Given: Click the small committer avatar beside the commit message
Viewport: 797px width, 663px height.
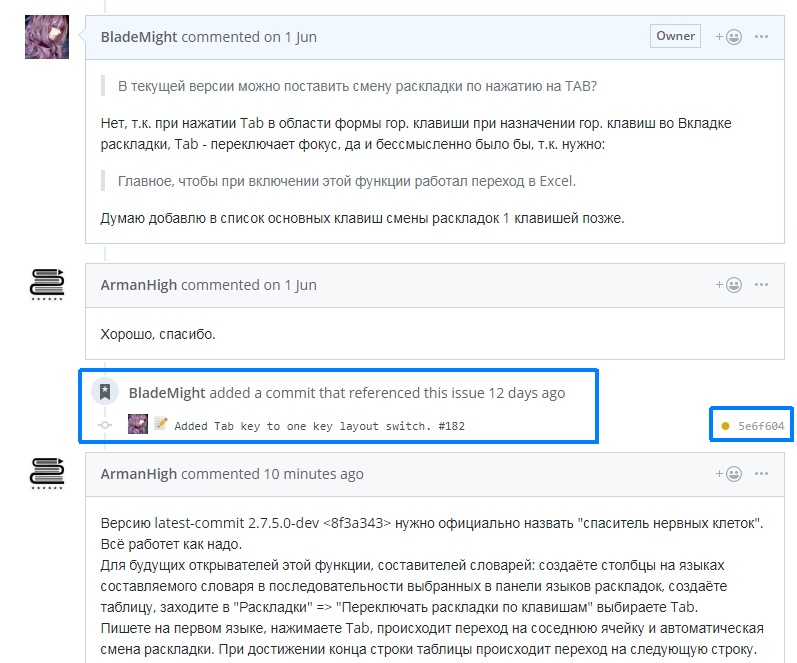Looking at the screenshot, I should (x=138, y=424).
